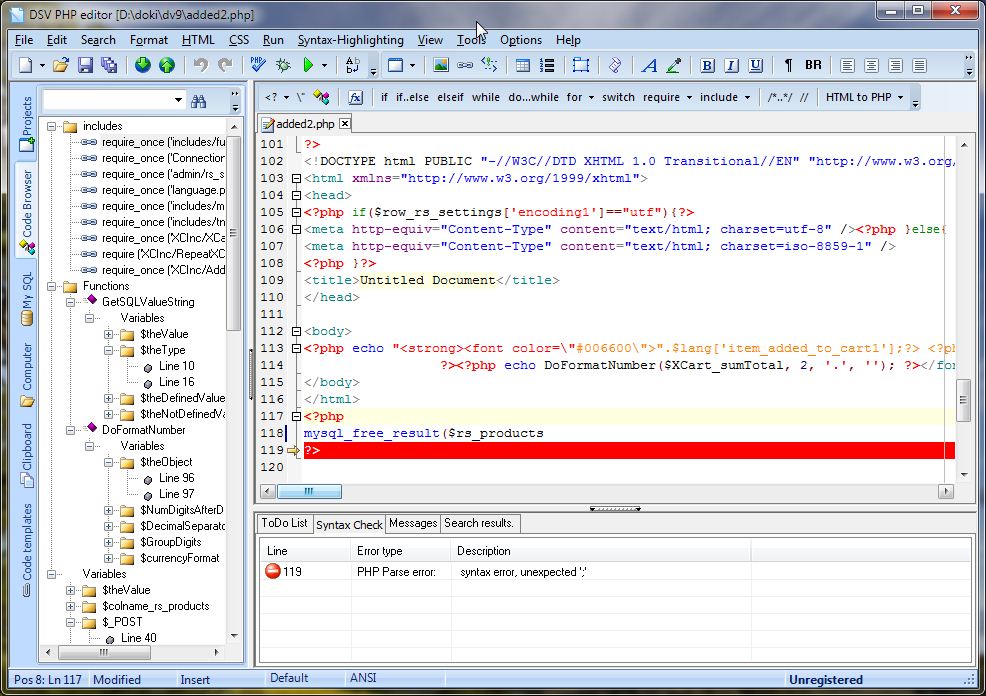
Task: Click the editor horizontal scrollbar thumb
Action: click(x=309, y=492)
